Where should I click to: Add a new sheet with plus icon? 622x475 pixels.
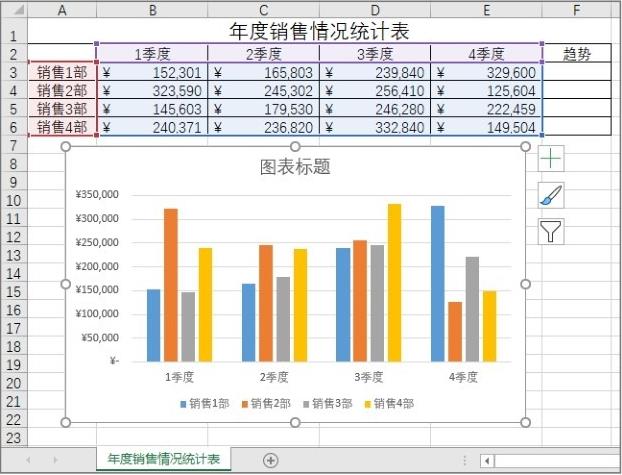click(271, 460)
